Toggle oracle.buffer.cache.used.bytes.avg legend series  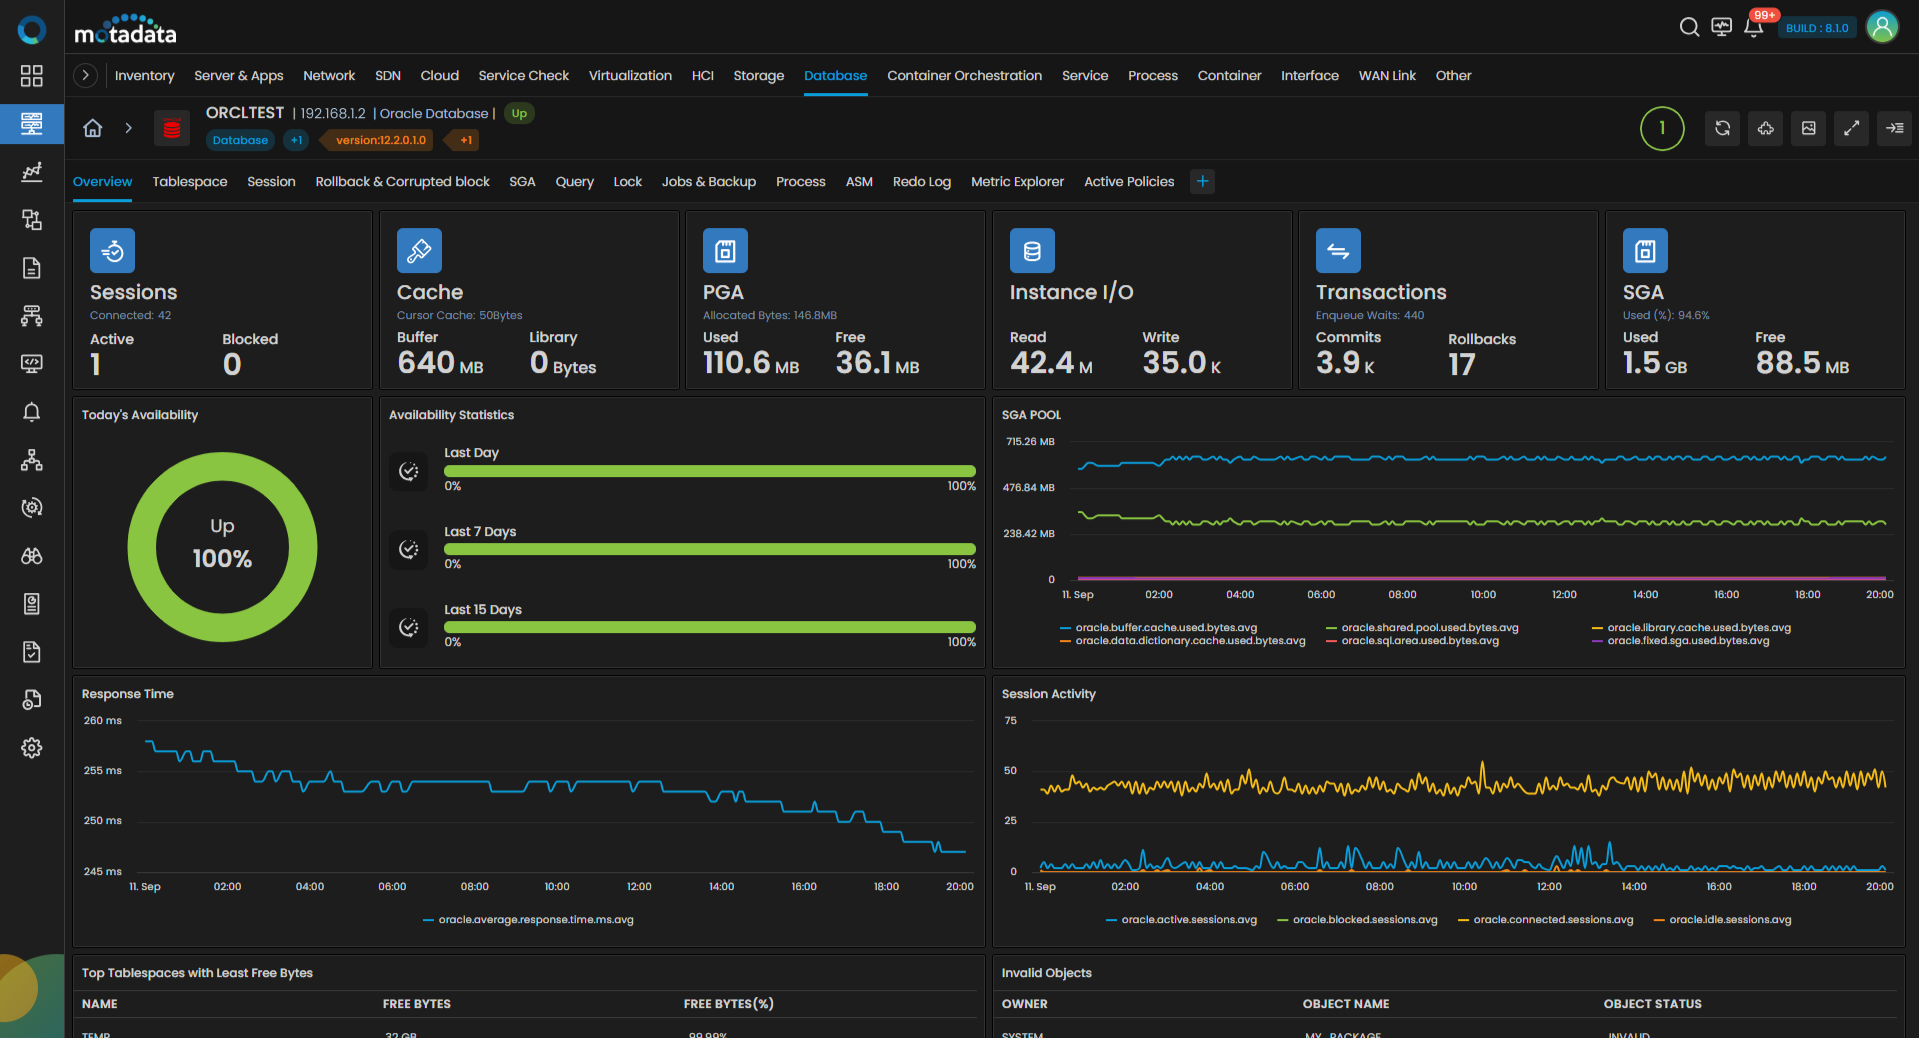click(1165, 628)
